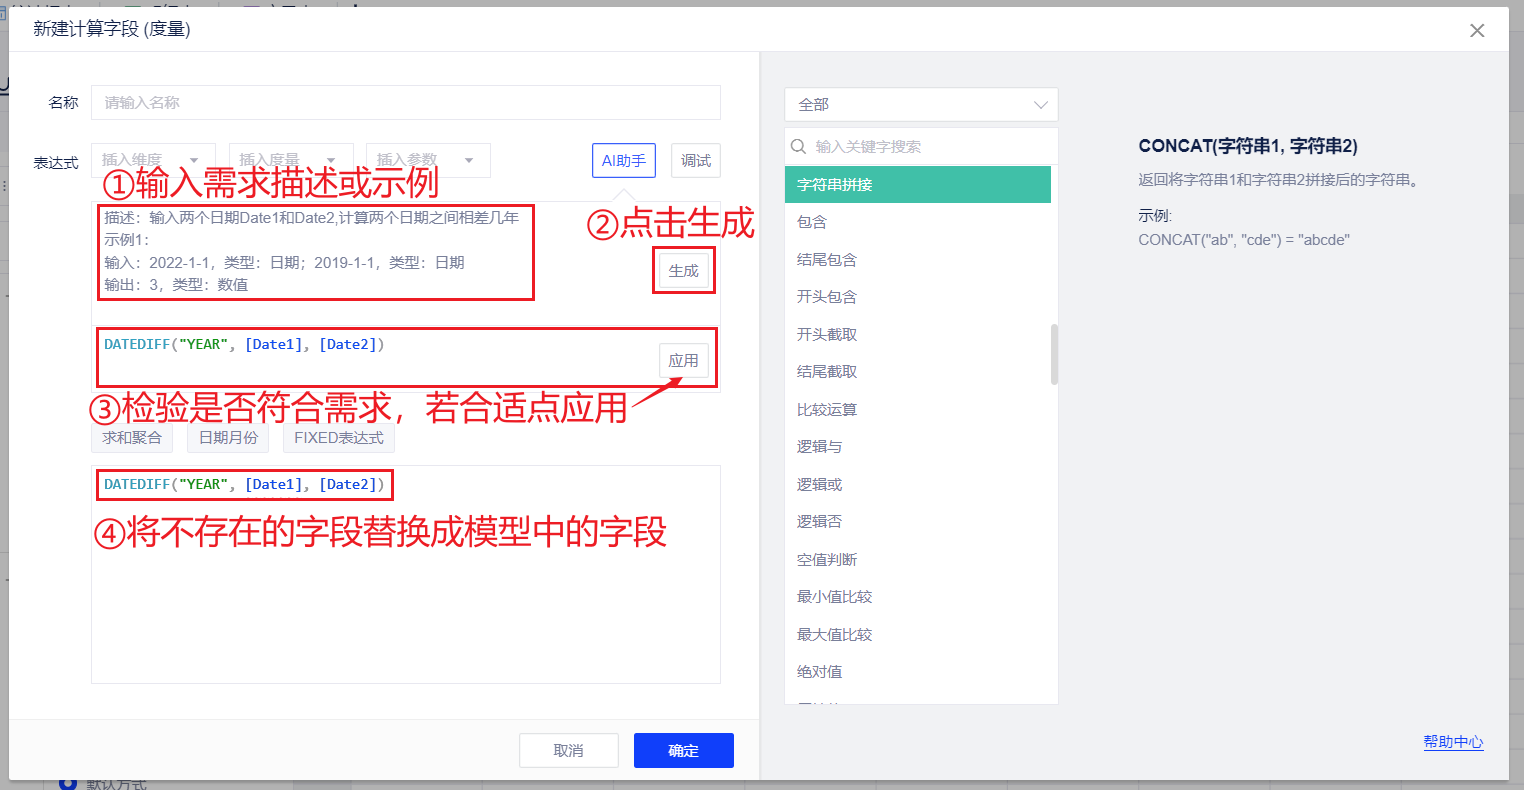Choose the FIXED表达式 template tag

(338, 437)
